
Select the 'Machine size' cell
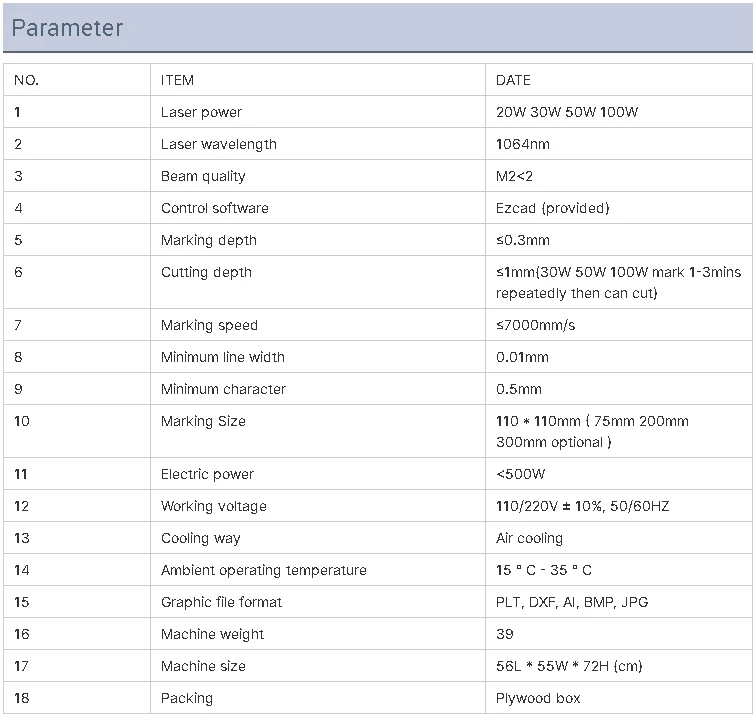tap(203, 666)
